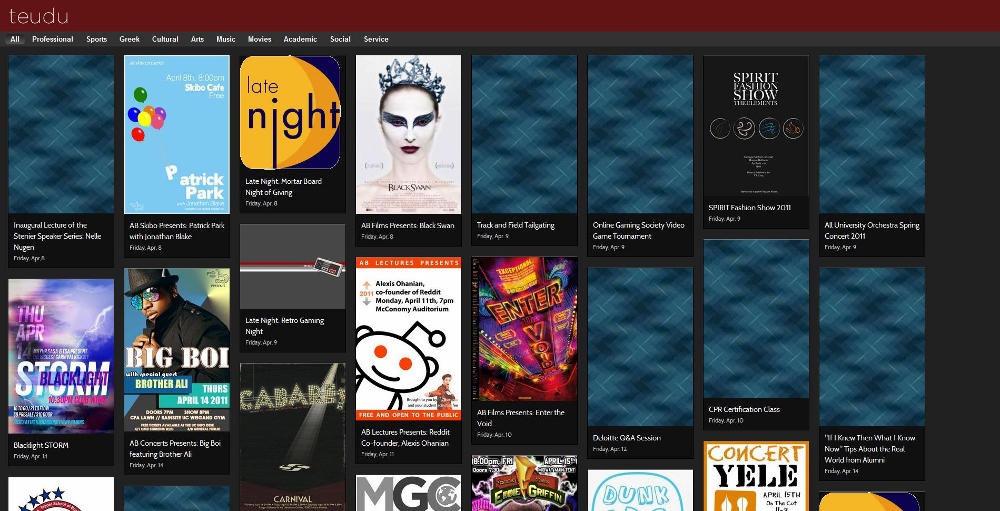Screen dimensions: 1000x511
Task: Open AB Concerts Presents: Big Boi title
Action: (175, 449)
